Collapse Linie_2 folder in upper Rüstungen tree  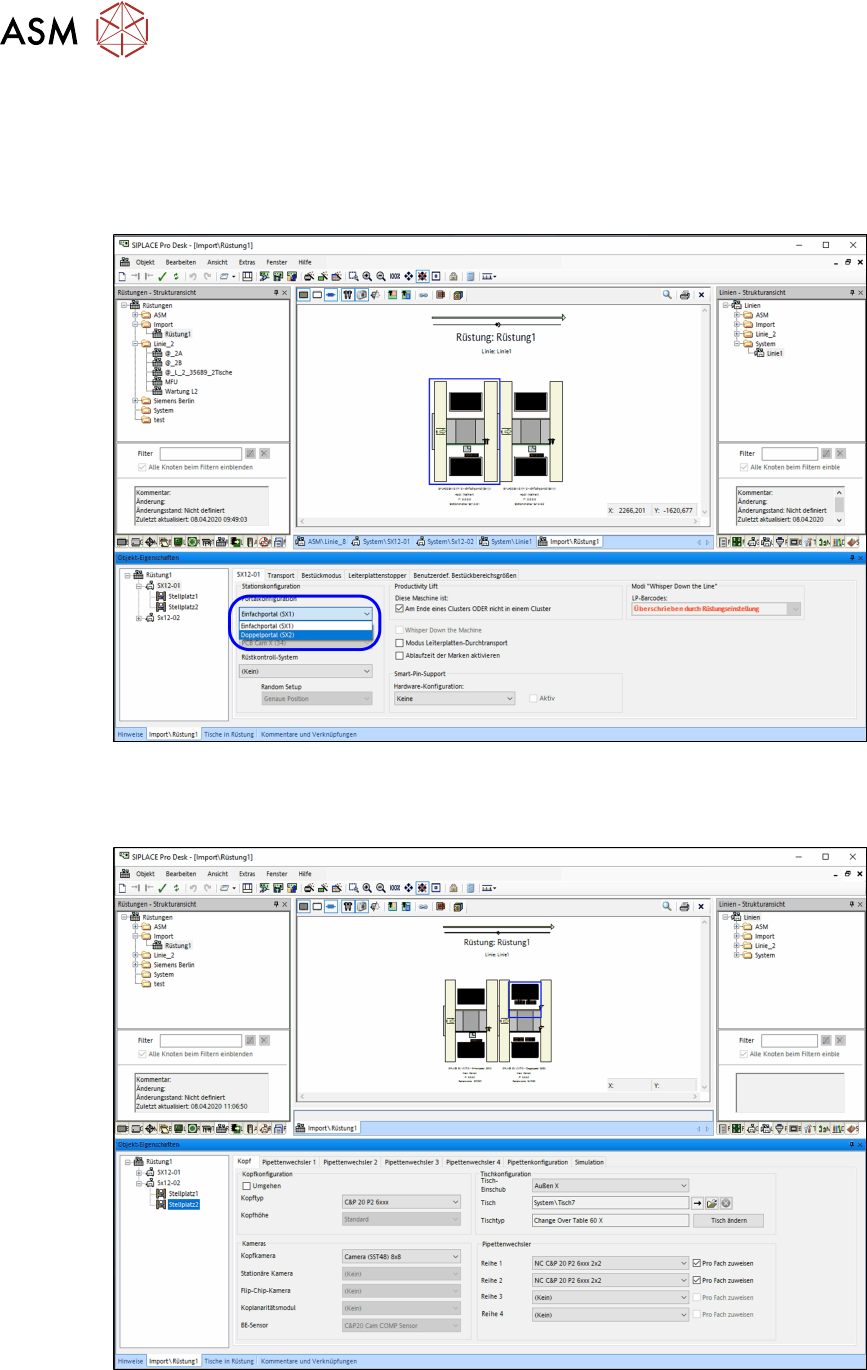[x=135, y=343]
